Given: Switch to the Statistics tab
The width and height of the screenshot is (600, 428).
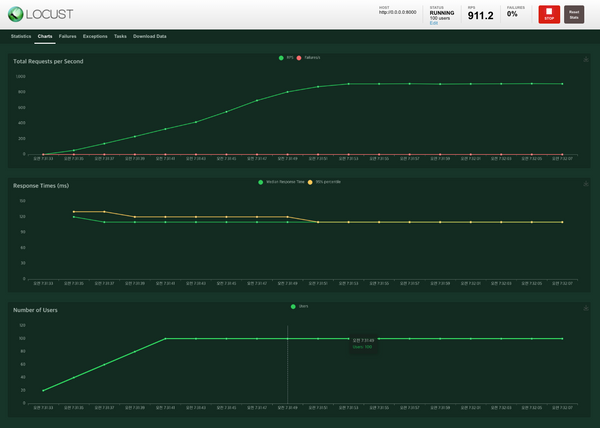Looking at the screenshot, I should tap(21, 35).
